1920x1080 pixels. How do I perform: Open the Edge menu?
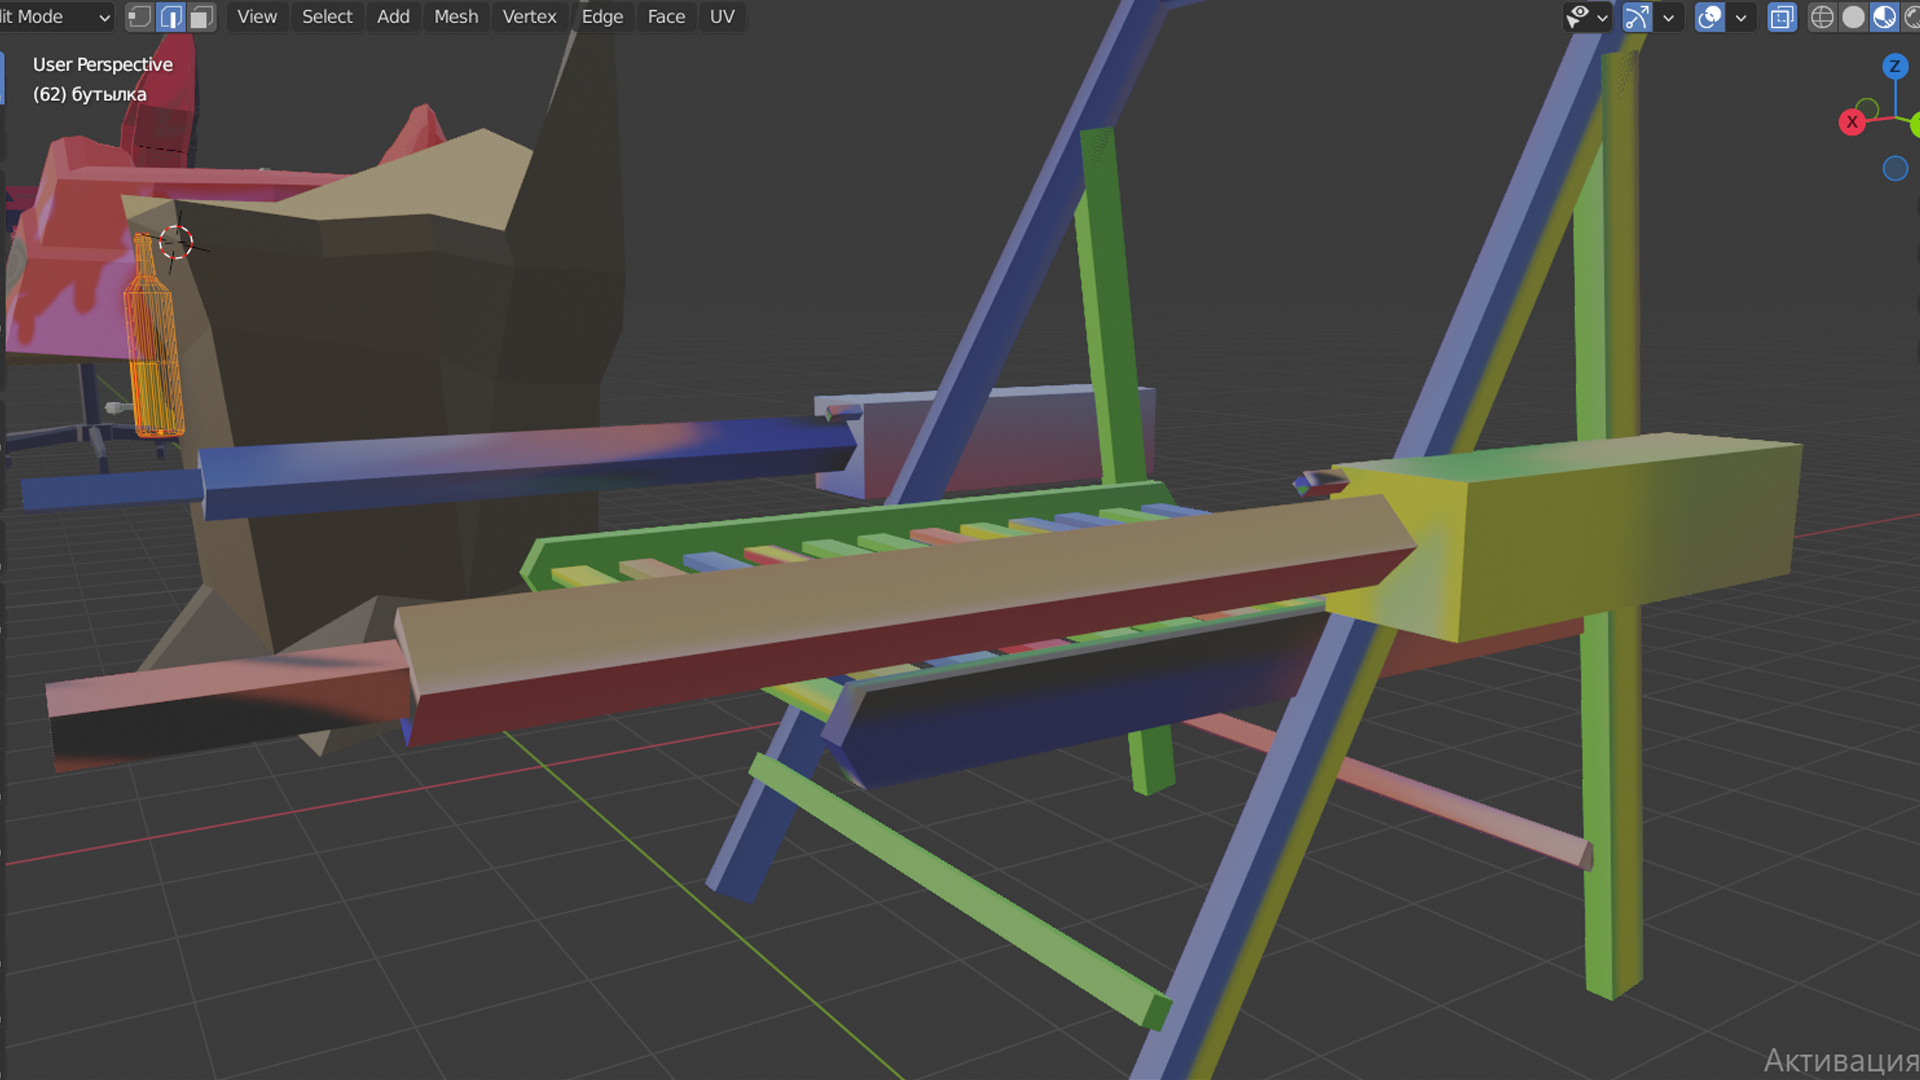[x=602, y=17]
